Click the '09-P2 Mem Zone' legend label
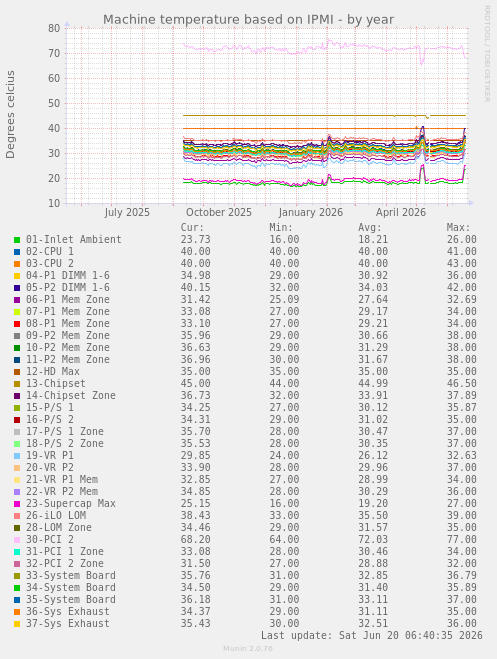 68,335
